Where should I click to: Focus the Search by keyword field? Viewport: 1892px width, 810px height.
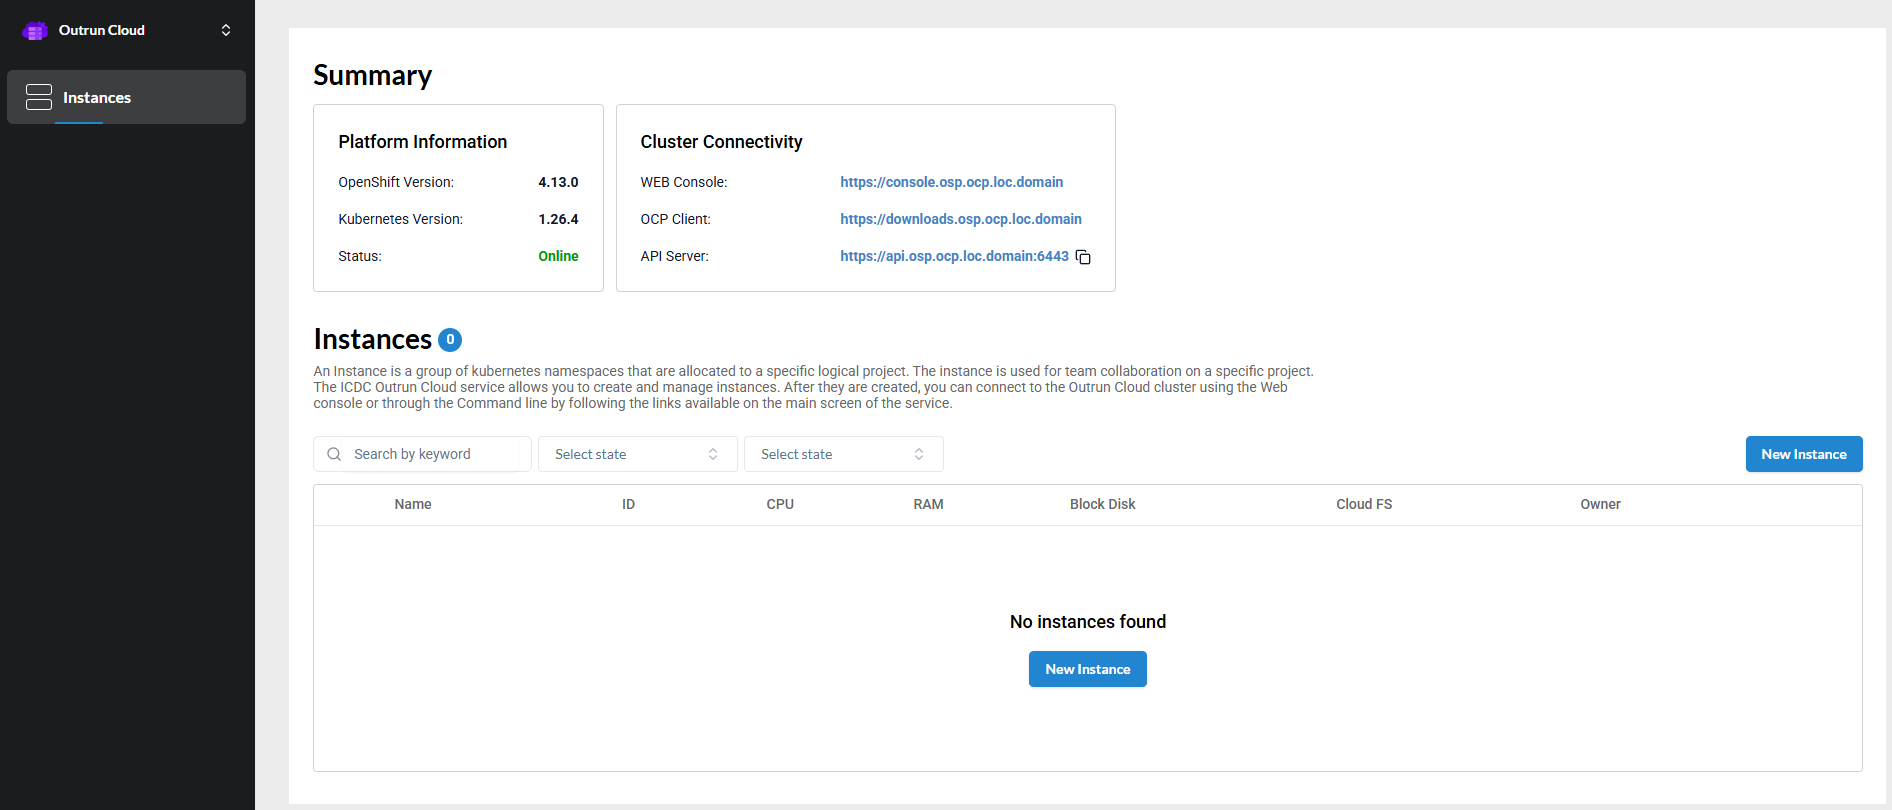click(x=435, y=454)
